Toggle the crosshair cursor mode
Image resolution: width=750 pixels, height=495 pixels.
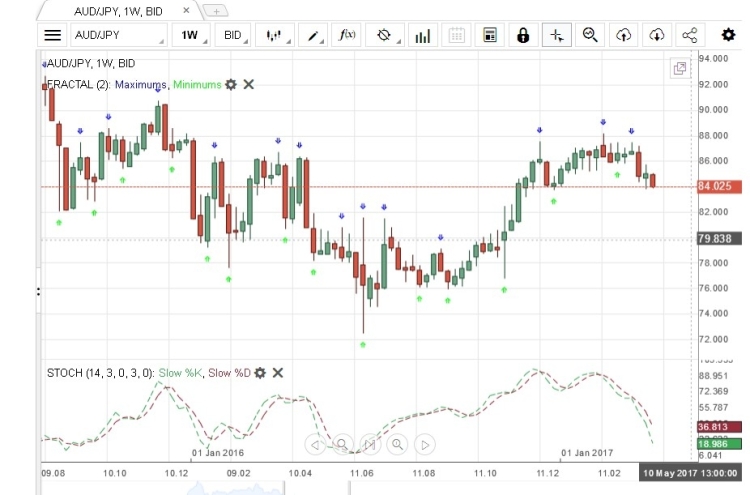click(557, 35)
